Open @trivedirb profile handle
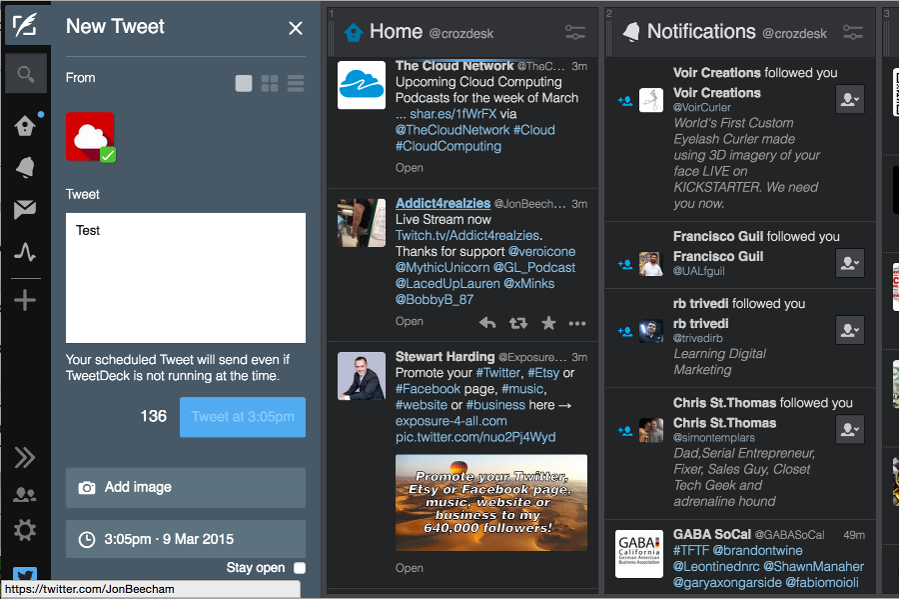The height and width of the screenshot is (600, 900). click(697, 338)
